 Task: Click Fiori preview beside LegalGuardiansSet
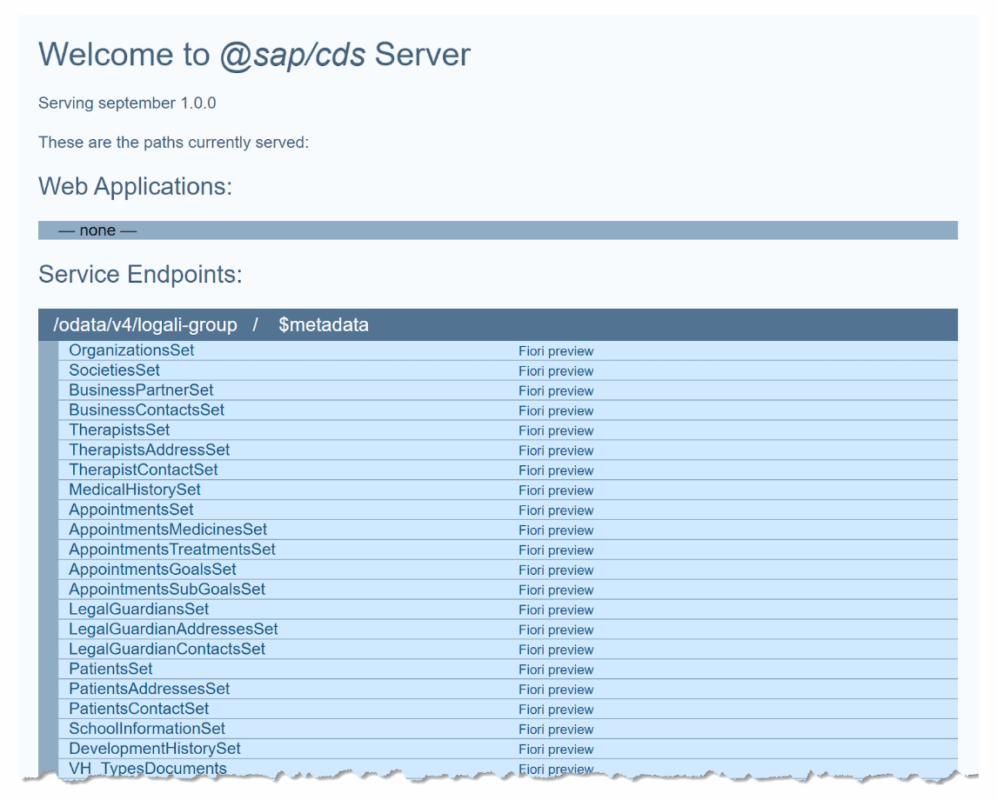(x=556, y=610)
